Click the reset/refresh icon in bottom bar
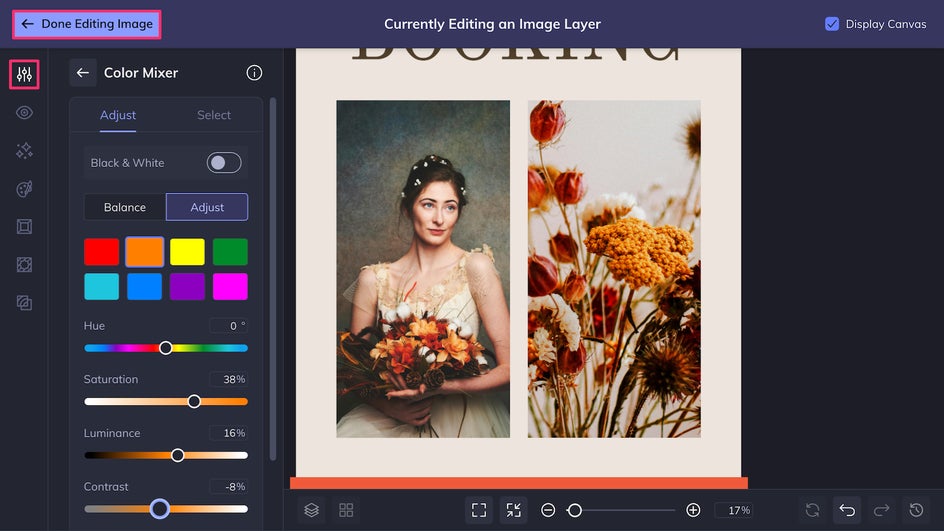The image size is (944, 531). tap(812, 510)
